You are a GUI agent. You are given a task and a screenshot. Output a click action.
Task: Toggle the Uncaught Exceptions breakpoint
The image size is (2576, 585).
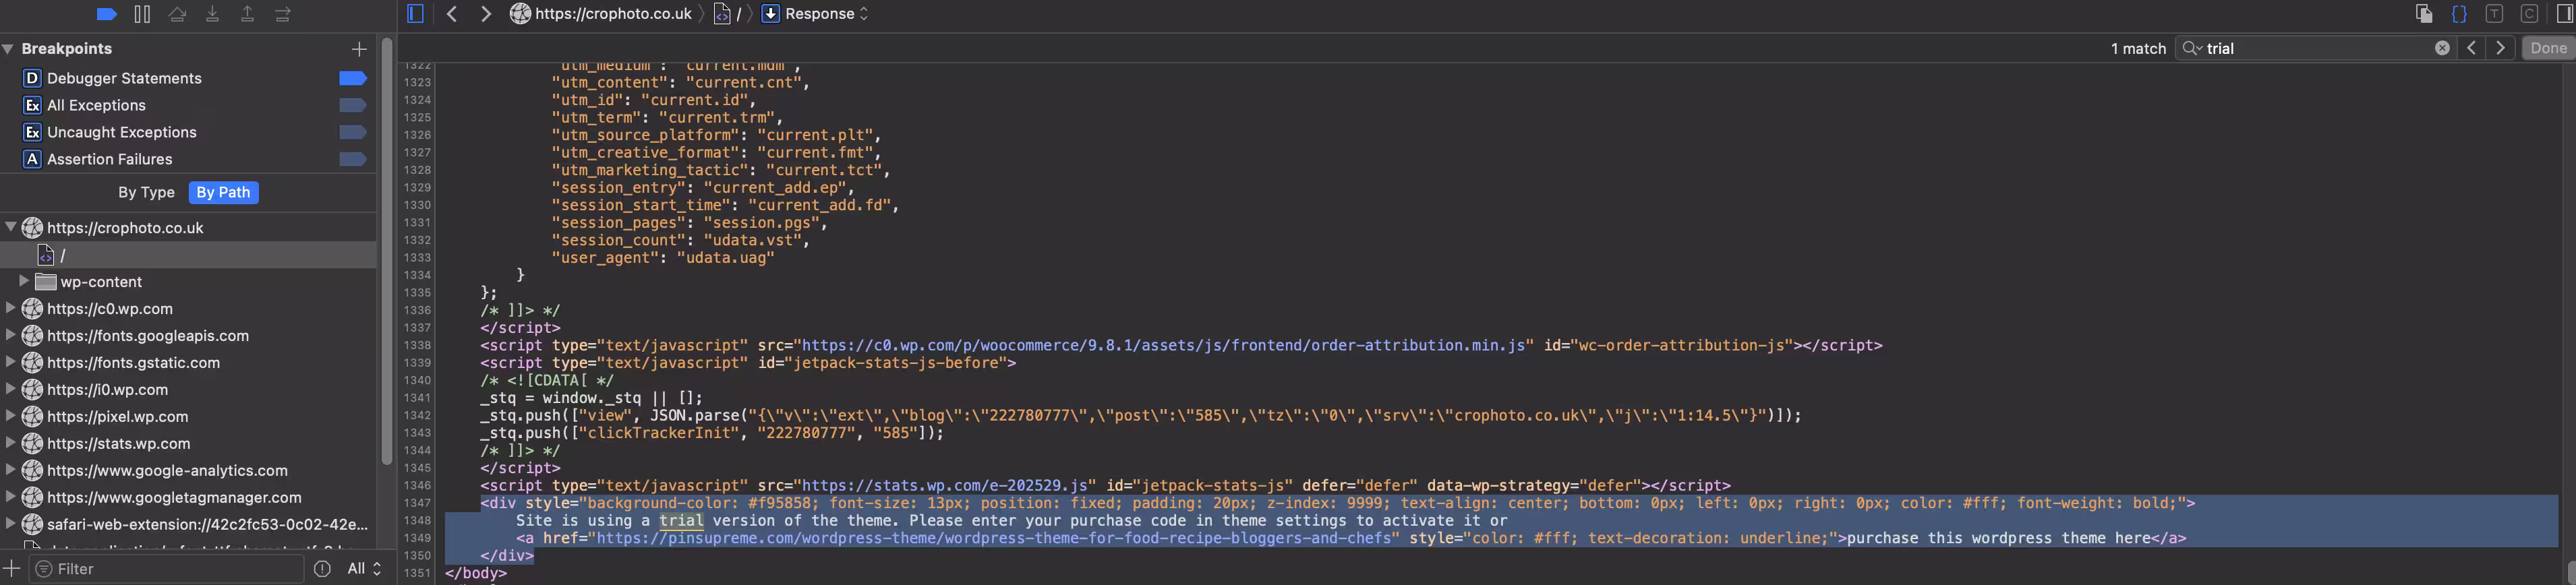click(x=353, y=132)
